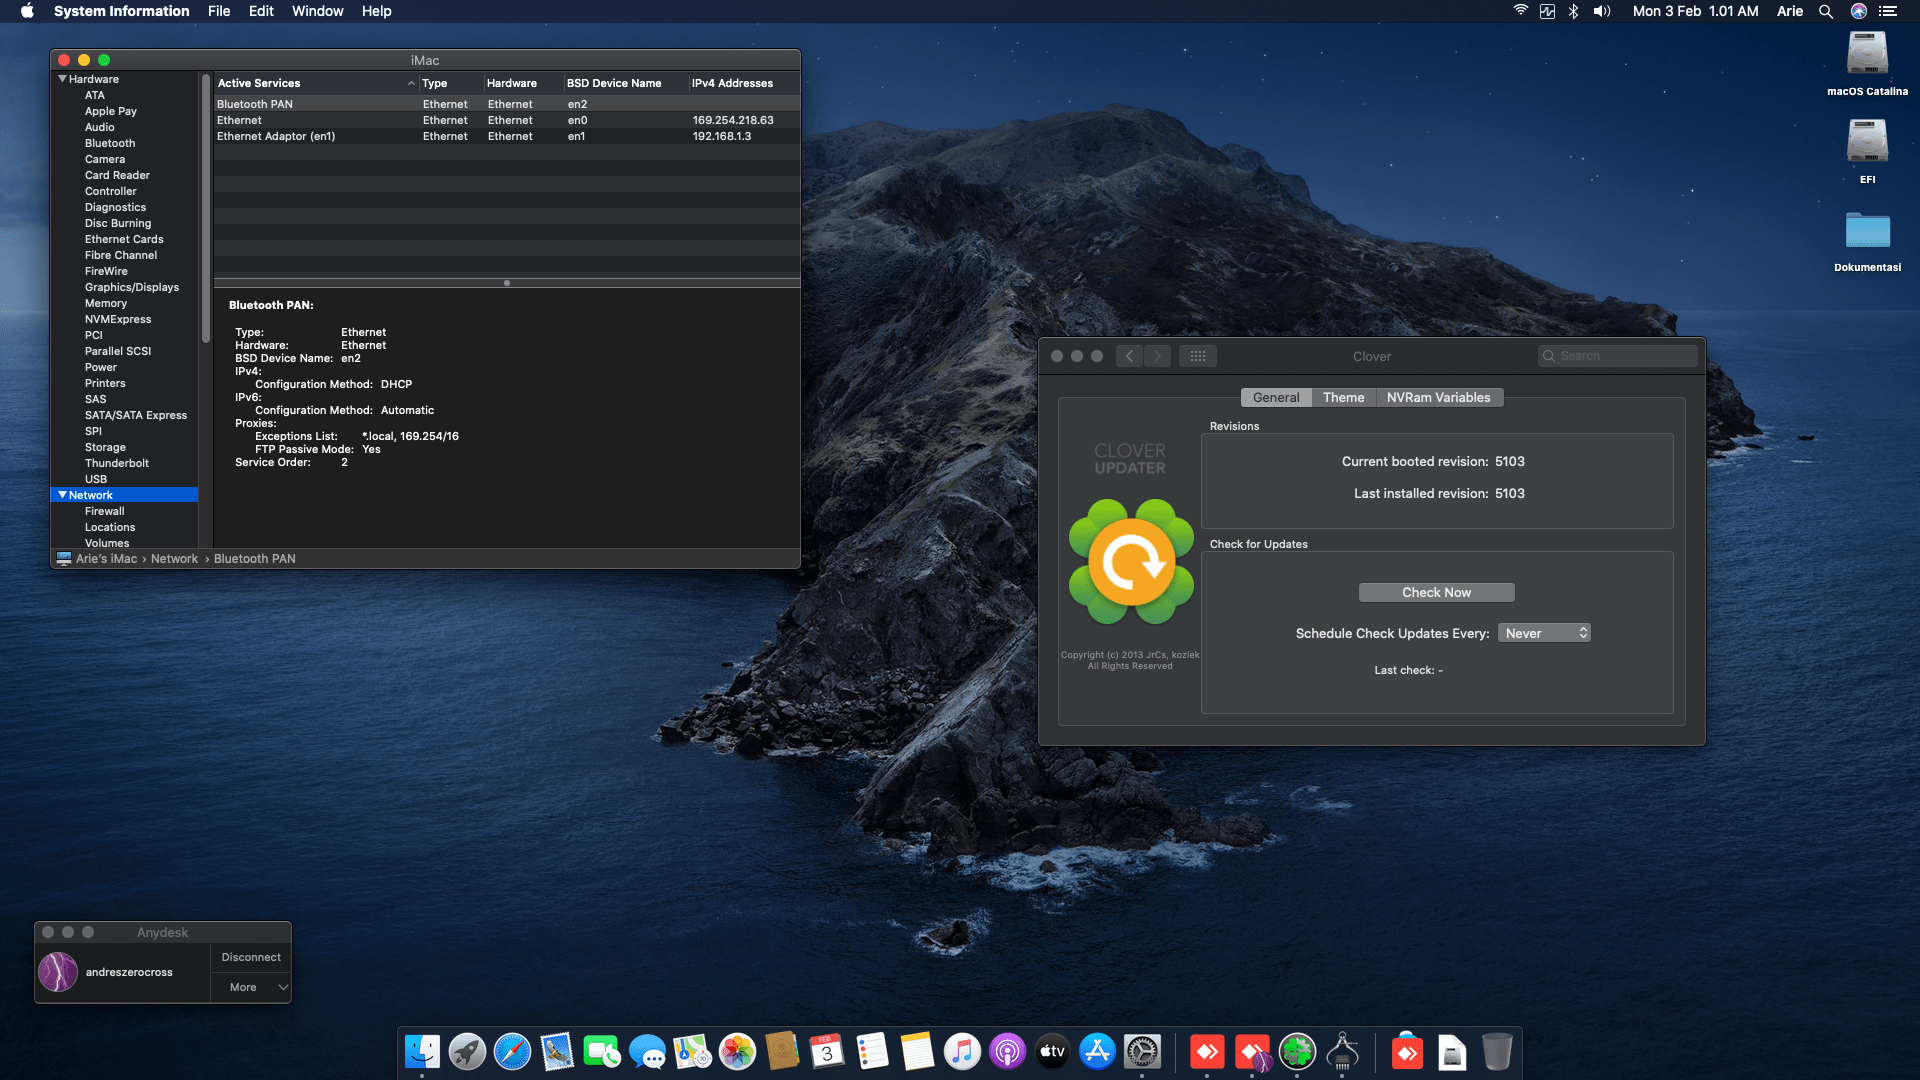Collapse the Hardware tree section
This screenshot has width=1920, height=1080.
coord(62,79)
